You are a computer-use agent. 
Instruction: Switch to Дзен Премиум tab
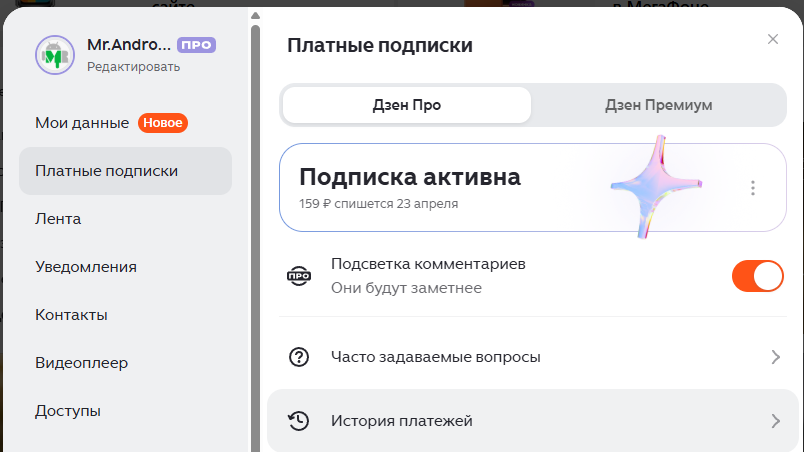(658, 105)
